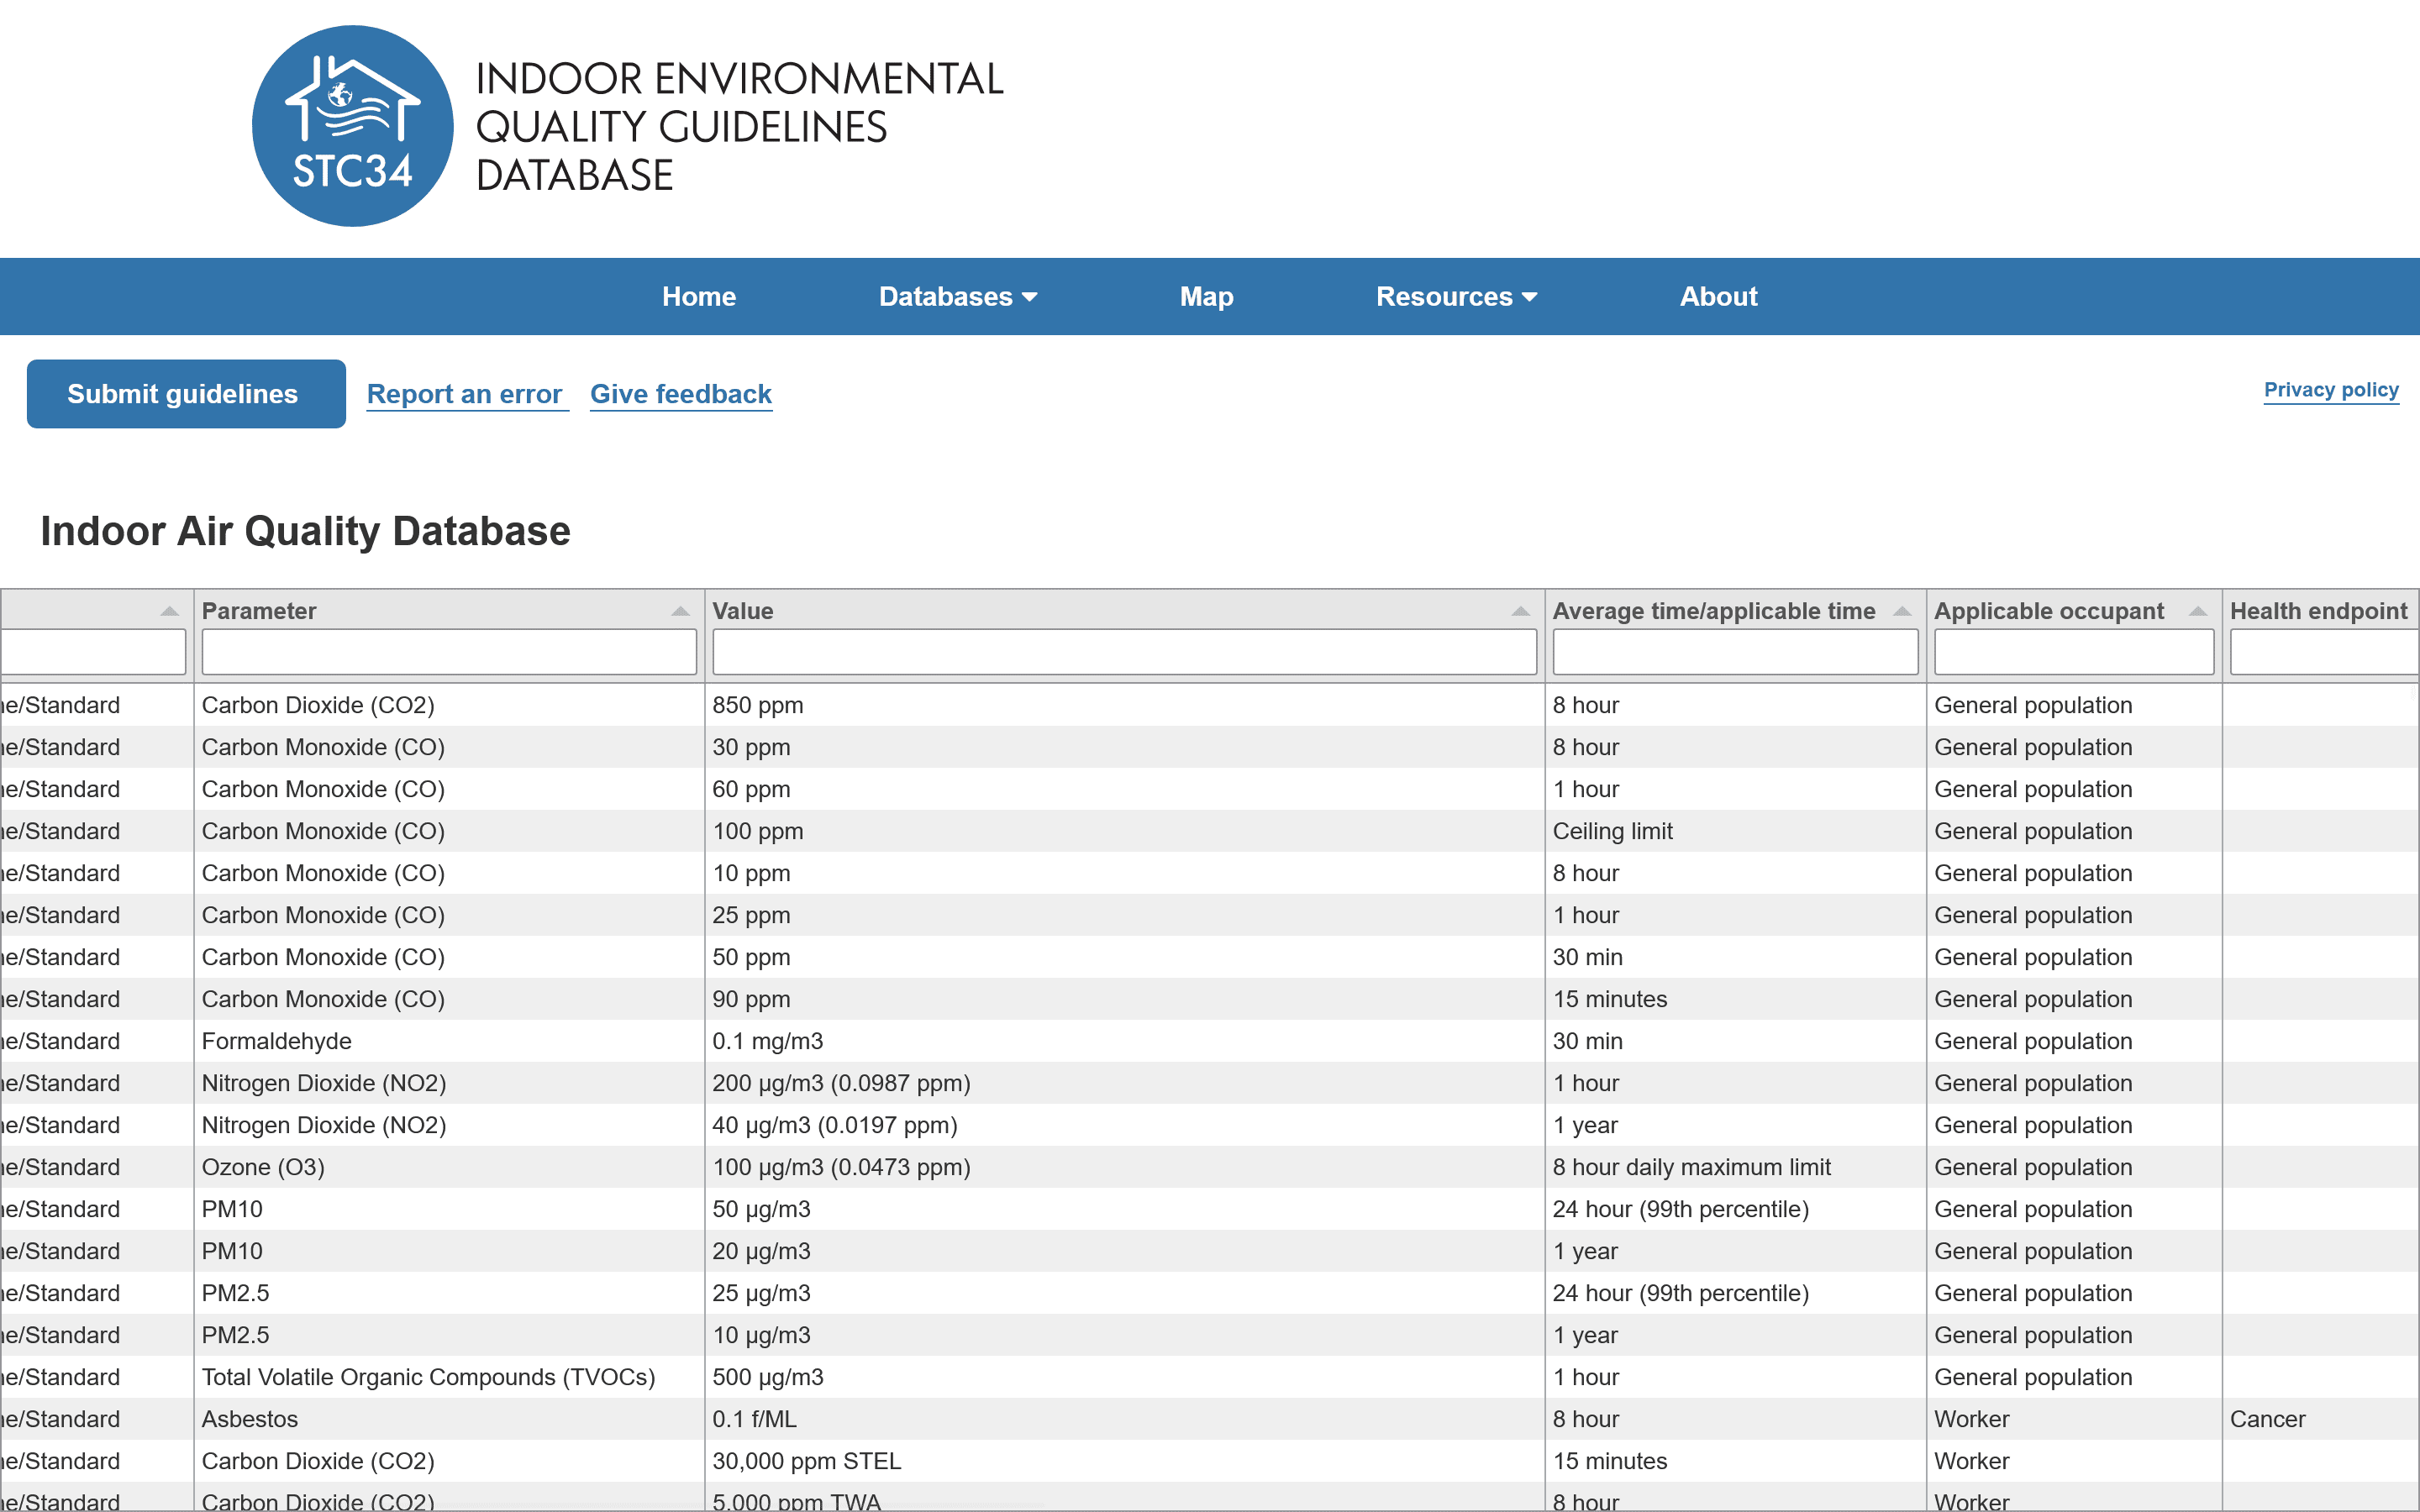
Task: Select the Worker cell in the Asbestos row
Action: [x=2074, y=1419]
